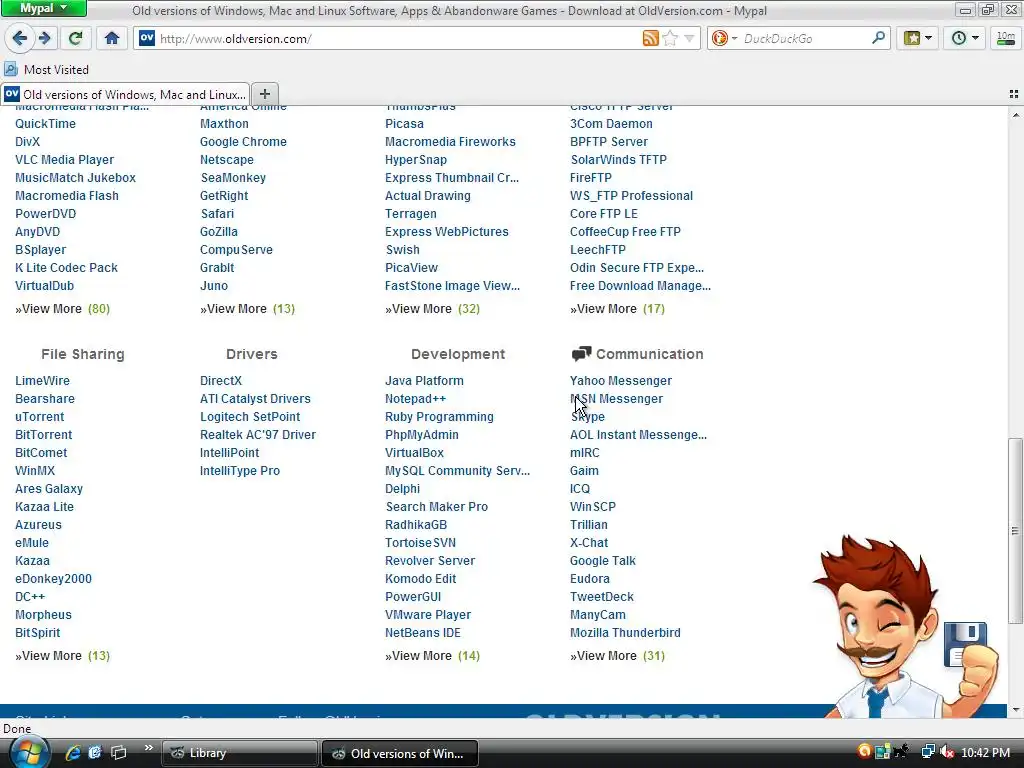Open the Kazaa Lite link

(44, 506)
